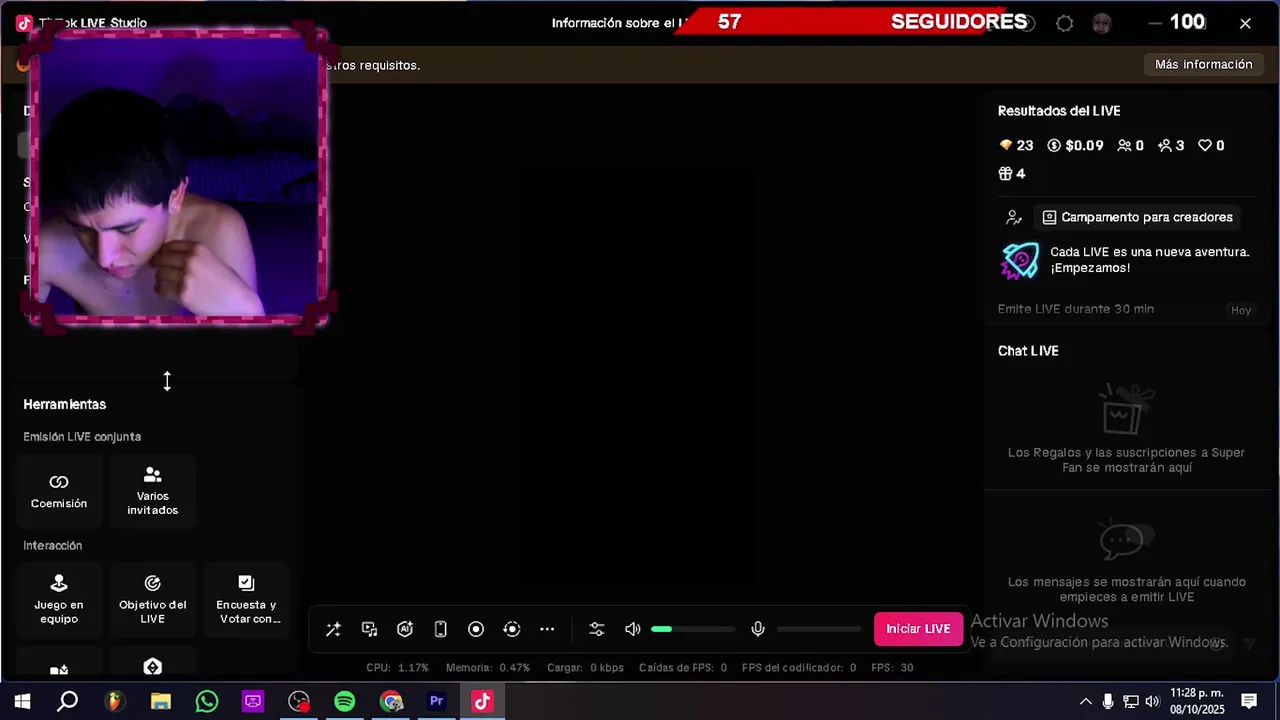Mute the microphone input
The image size is (1280, 720).
click(x=758, y=629)
